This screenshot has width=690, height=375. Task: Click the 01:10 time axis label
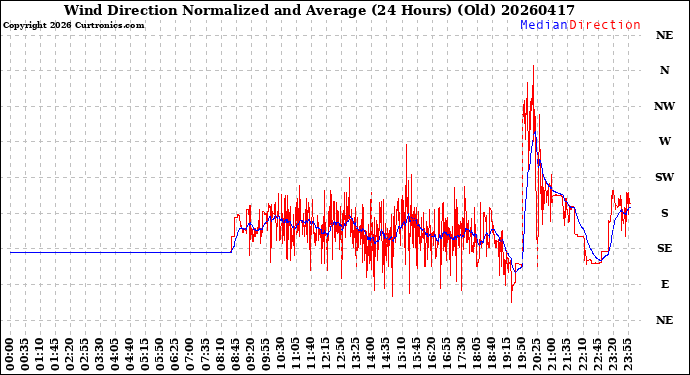pyautogui.click(x=40, y=354)
